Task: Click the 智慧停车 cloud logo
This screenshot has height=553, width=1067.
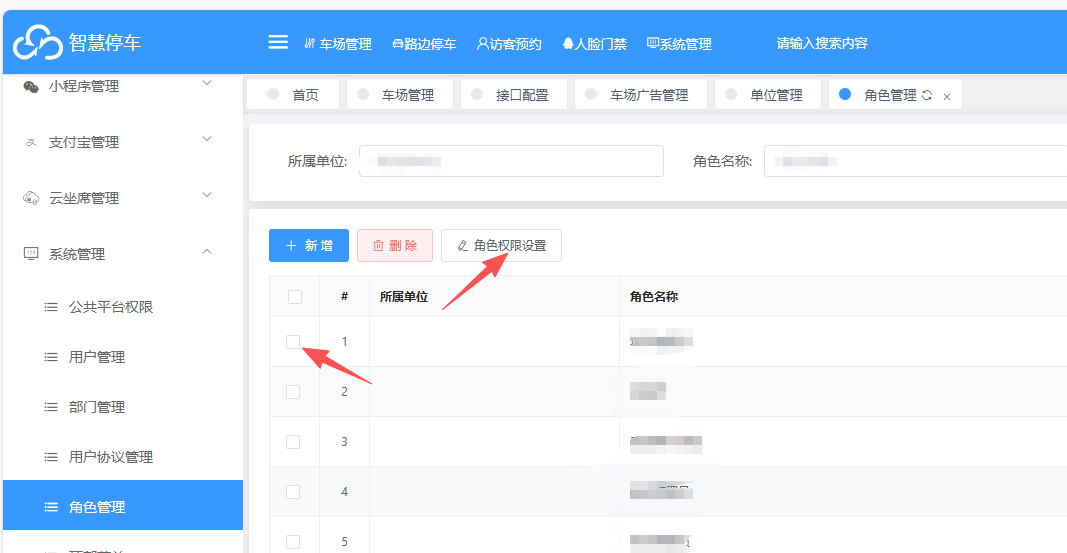Action: tap(37, 42)
